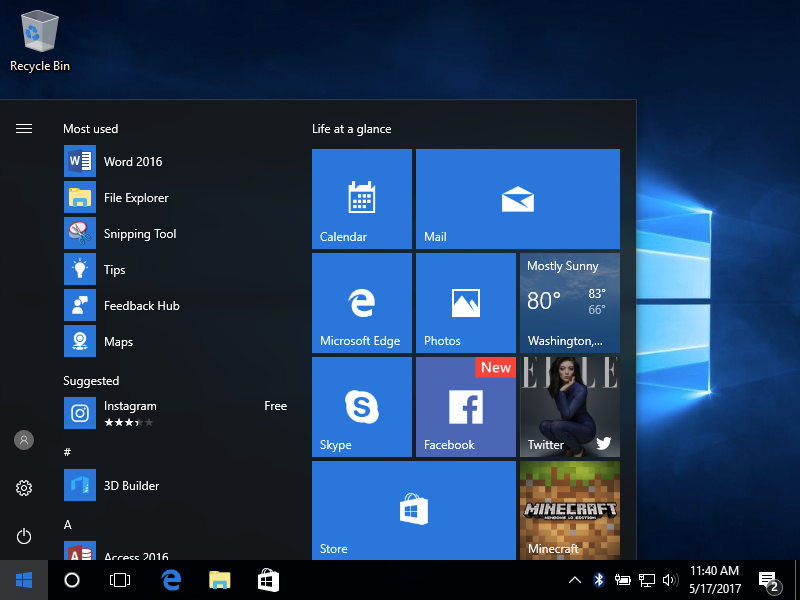Screen dimensions: 800x600
Task: Open the Facebook tile marked New
Action: tap(465, 406)
